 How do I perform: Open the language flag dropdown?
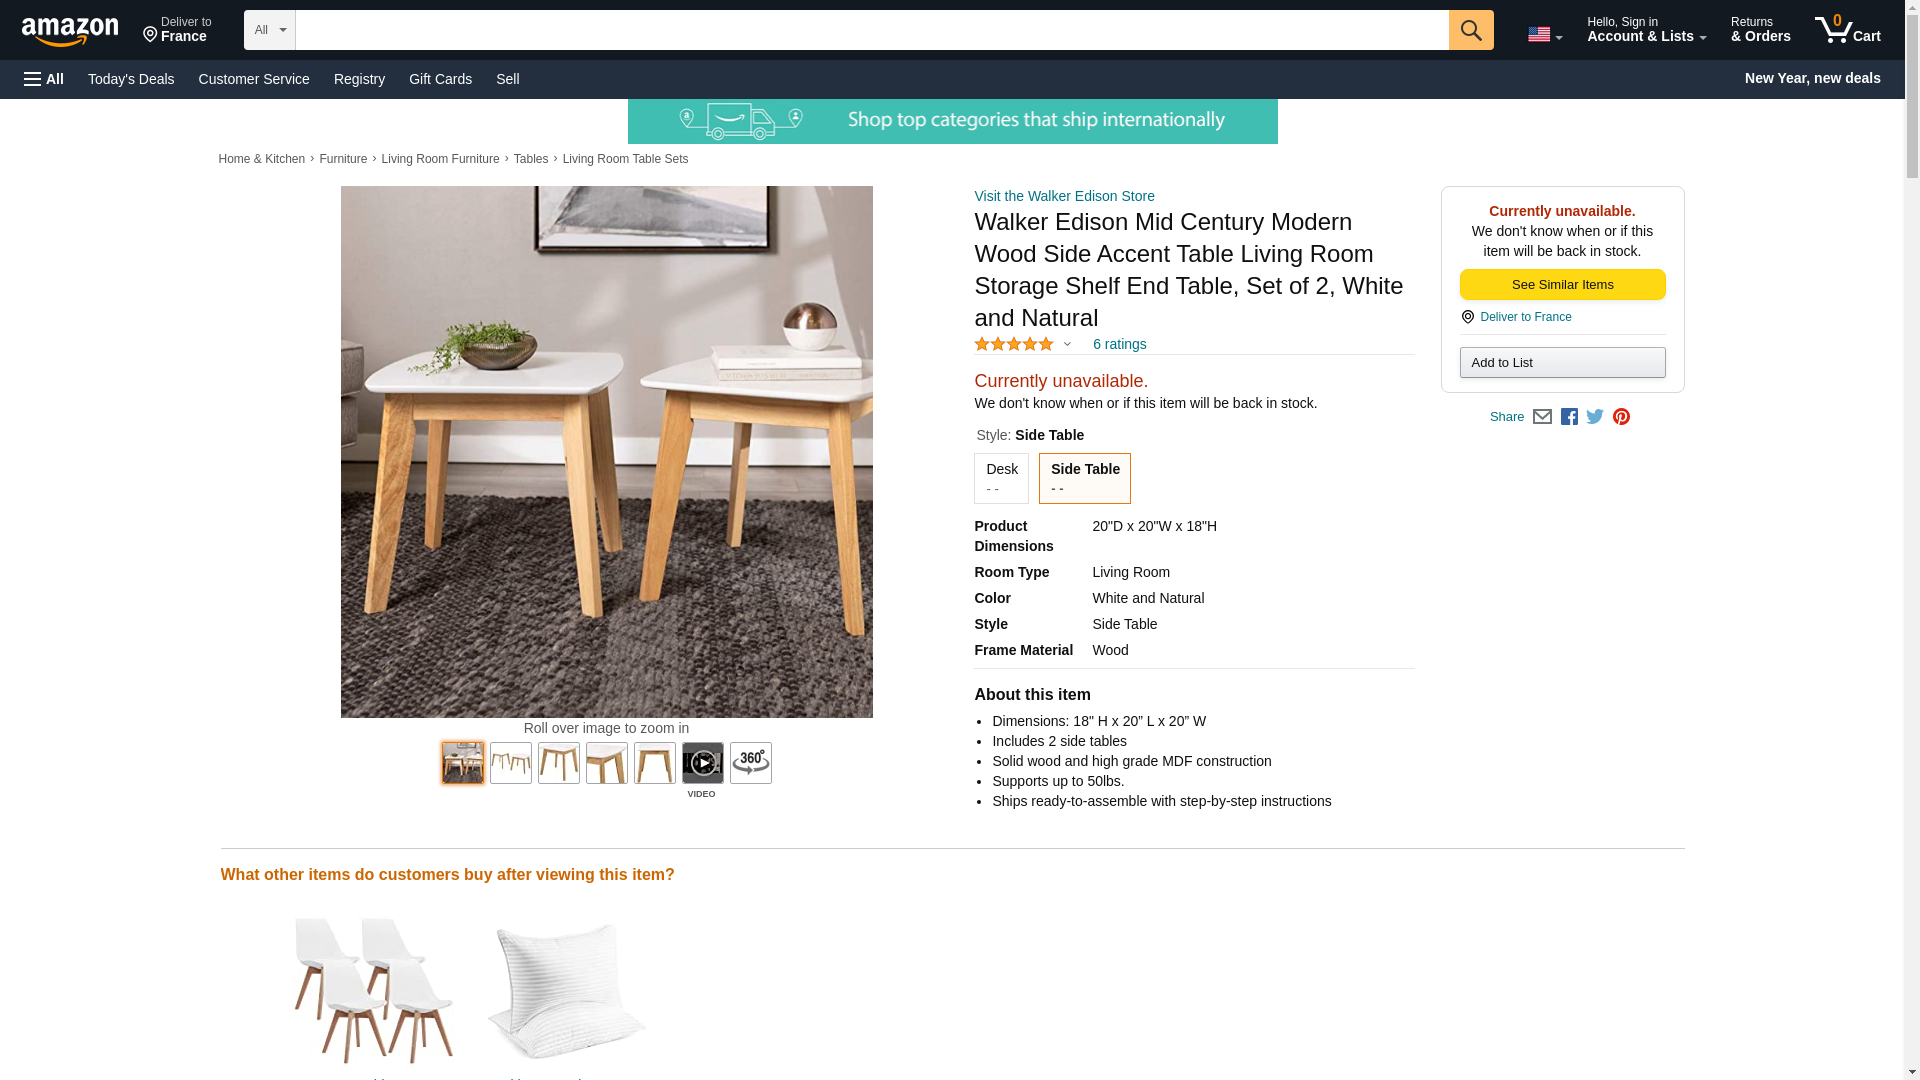click(x=1544, y=34)
